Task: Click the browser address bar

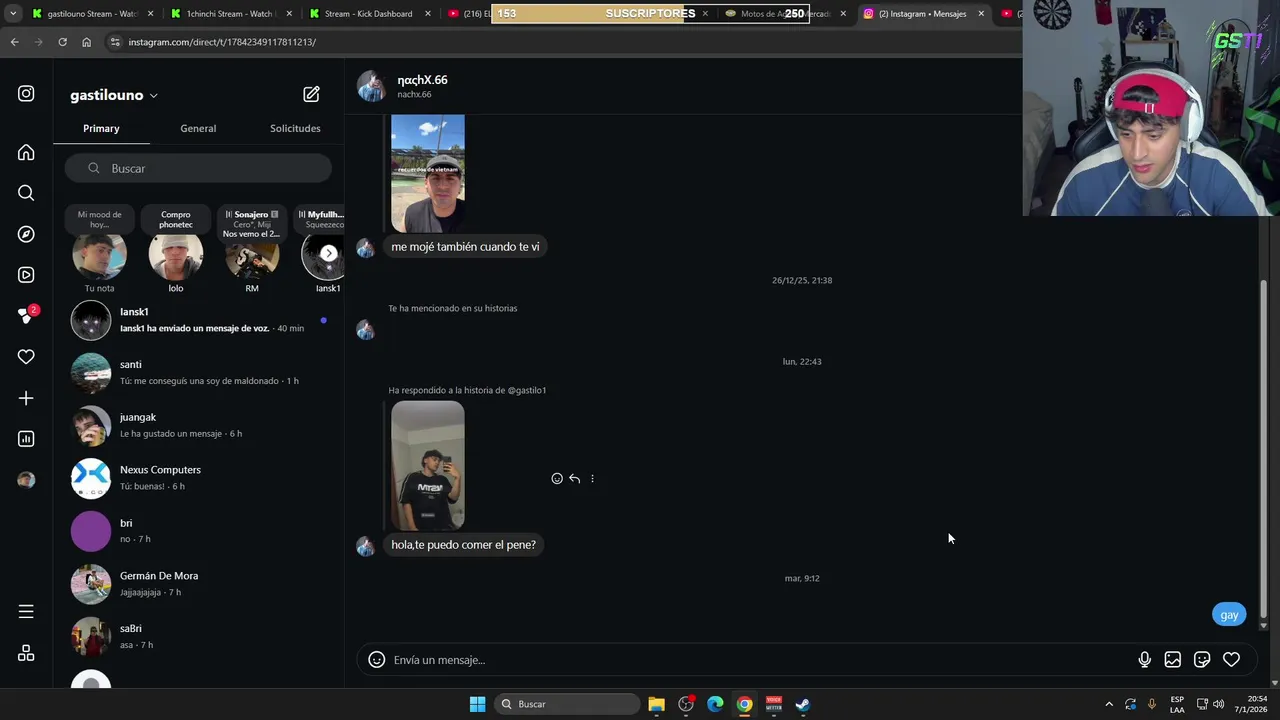Action: click(x=560, y=42)
